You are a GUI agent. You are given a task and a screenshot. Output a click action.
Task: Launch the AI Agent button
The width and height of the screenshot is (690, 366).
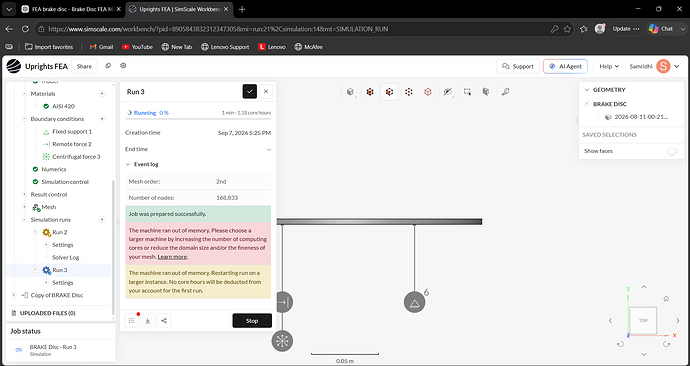(565, 66)
